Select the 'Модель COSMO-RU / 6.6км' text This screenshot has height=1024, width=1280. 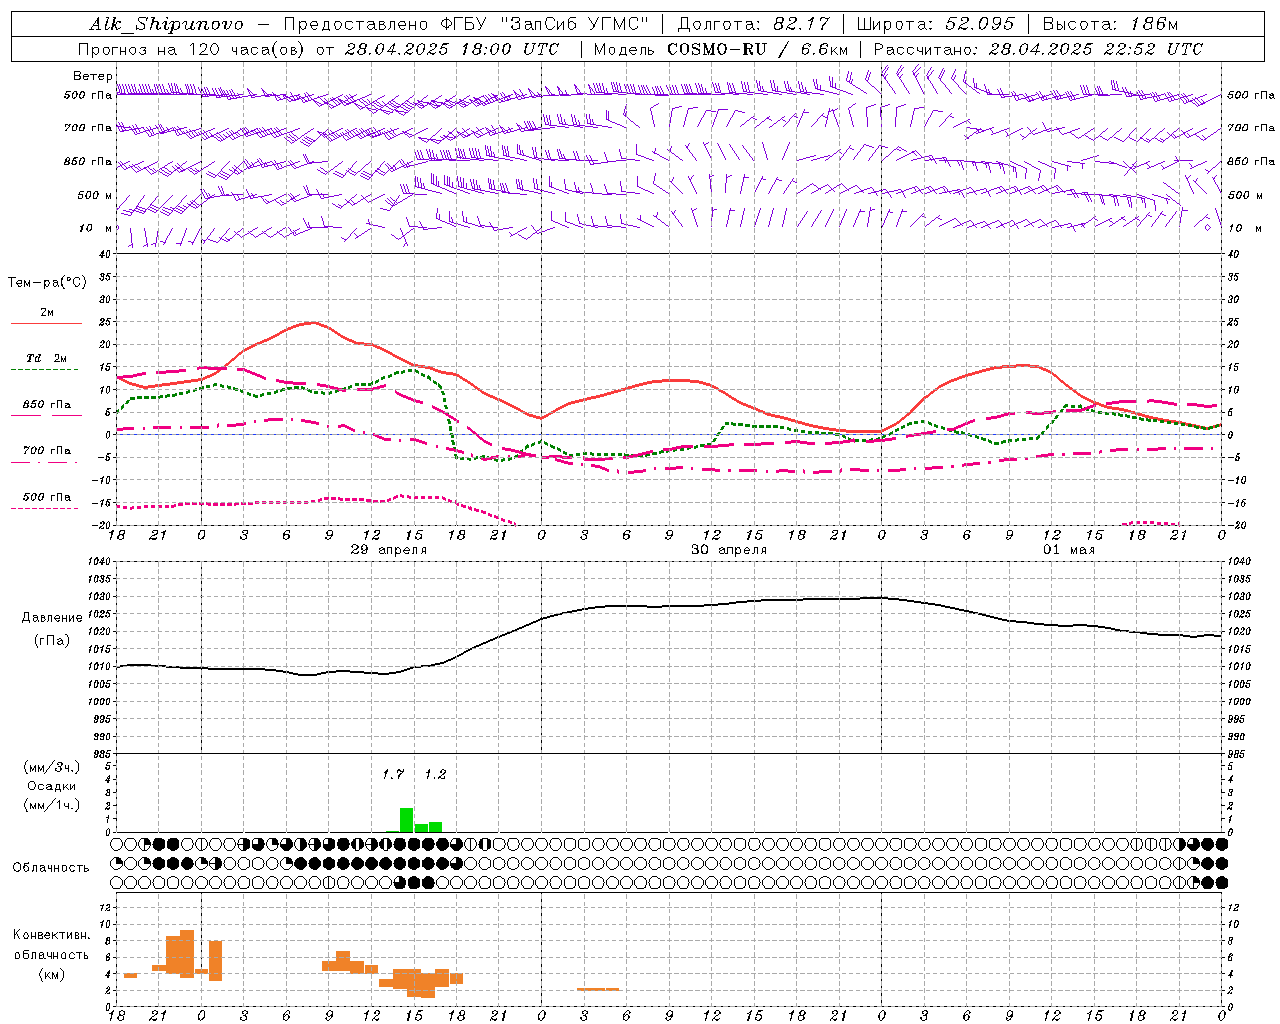point(720,49)
